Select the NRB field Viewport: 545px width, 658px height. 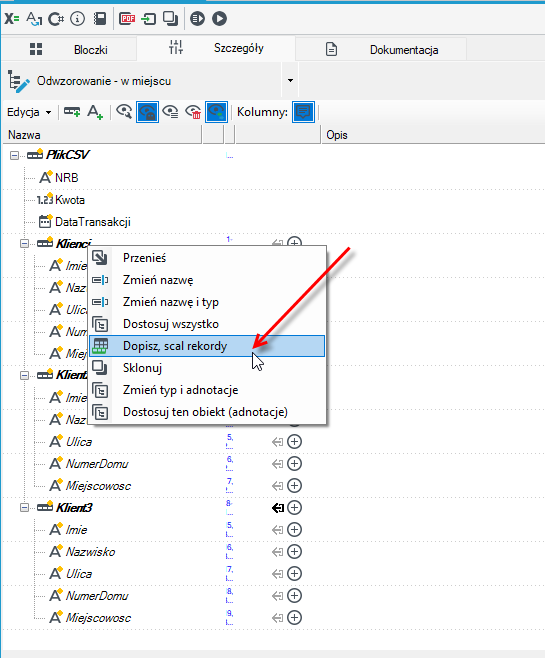point(67,178)
